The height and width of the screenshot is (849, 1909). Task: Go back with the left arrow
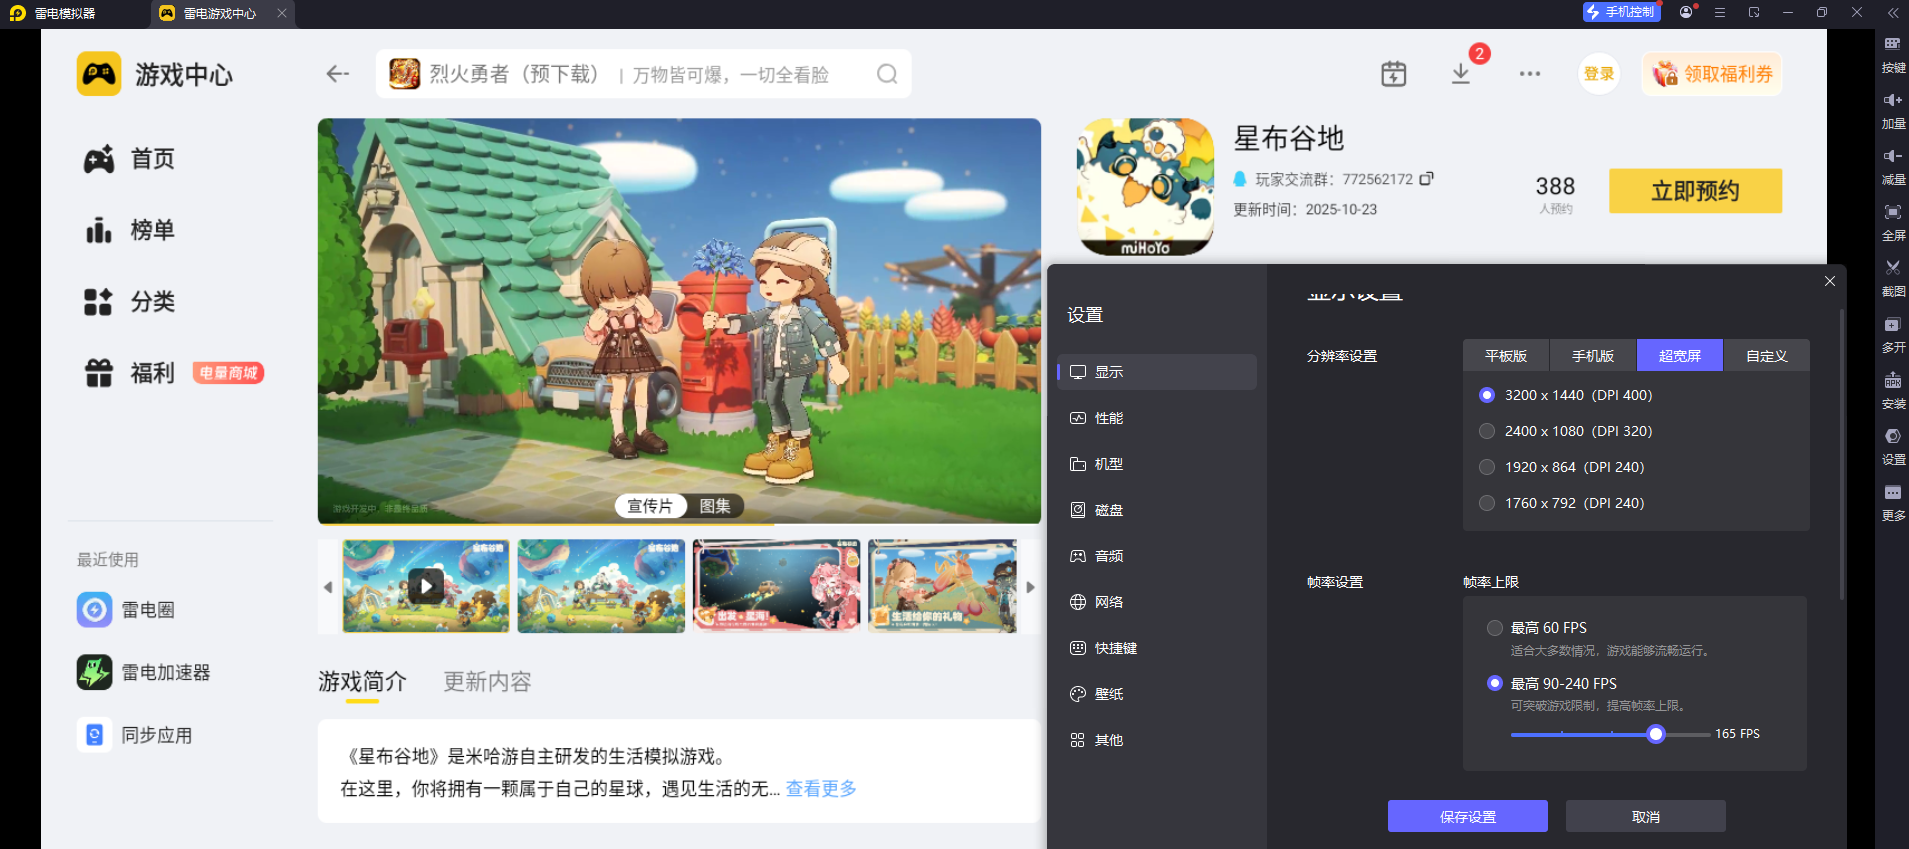pyautogui.click(x=338, y=74)
